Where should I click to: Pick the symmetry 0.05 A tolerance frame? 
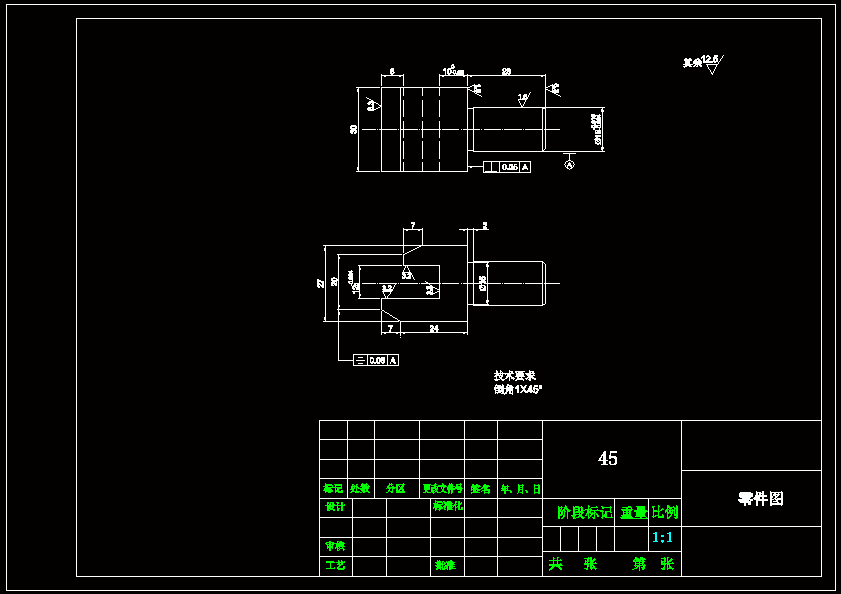tap(376, 360)
